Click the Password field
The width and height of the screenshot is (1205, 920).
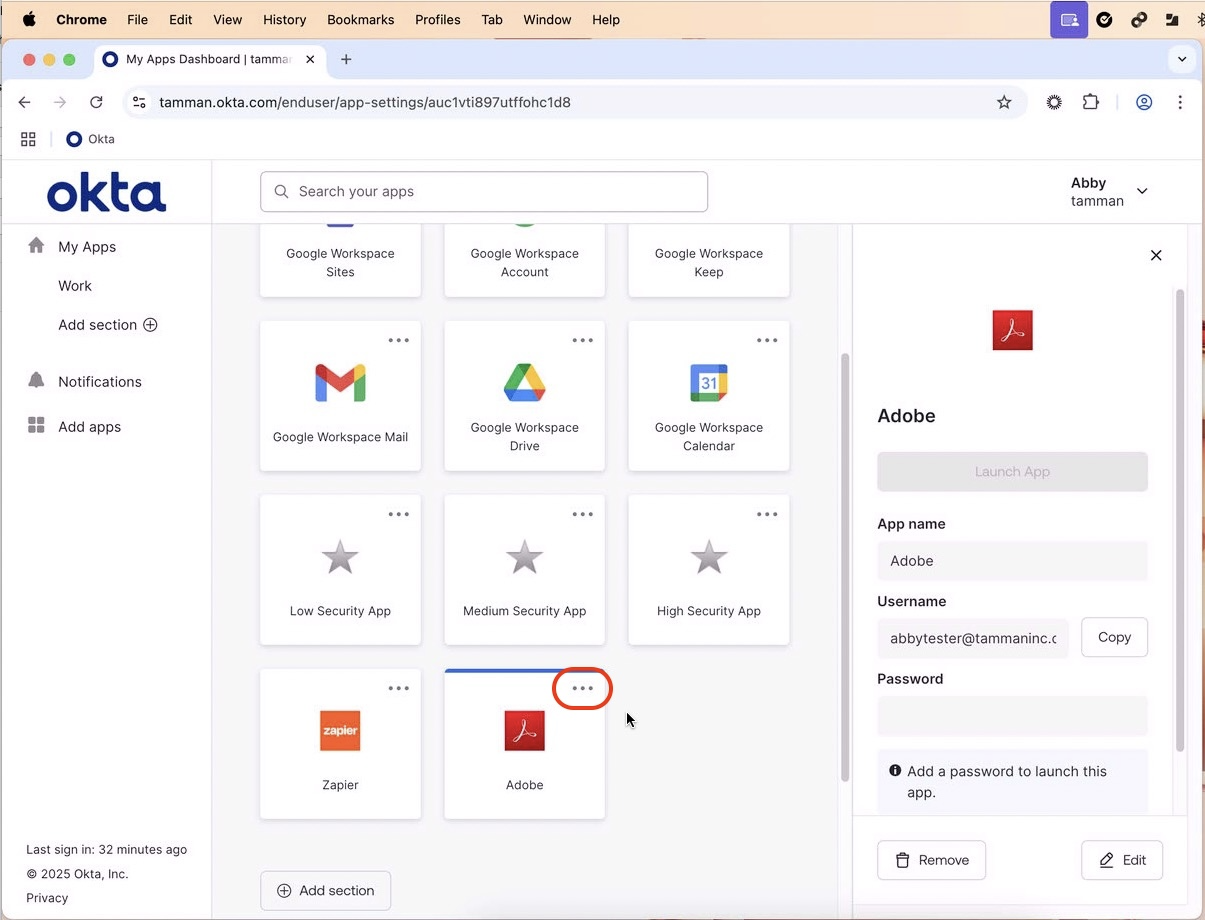point(1012,716)
